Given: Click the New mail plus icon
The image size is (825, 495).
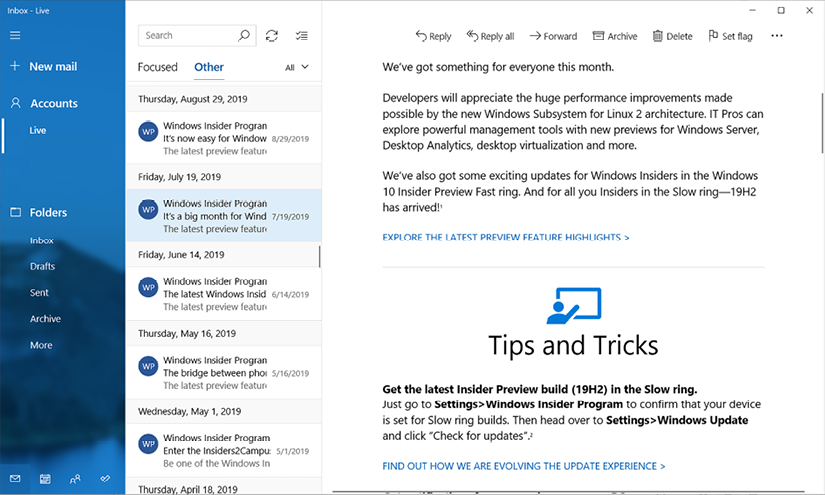Looking at the screenshot, I should pos(15,66).
